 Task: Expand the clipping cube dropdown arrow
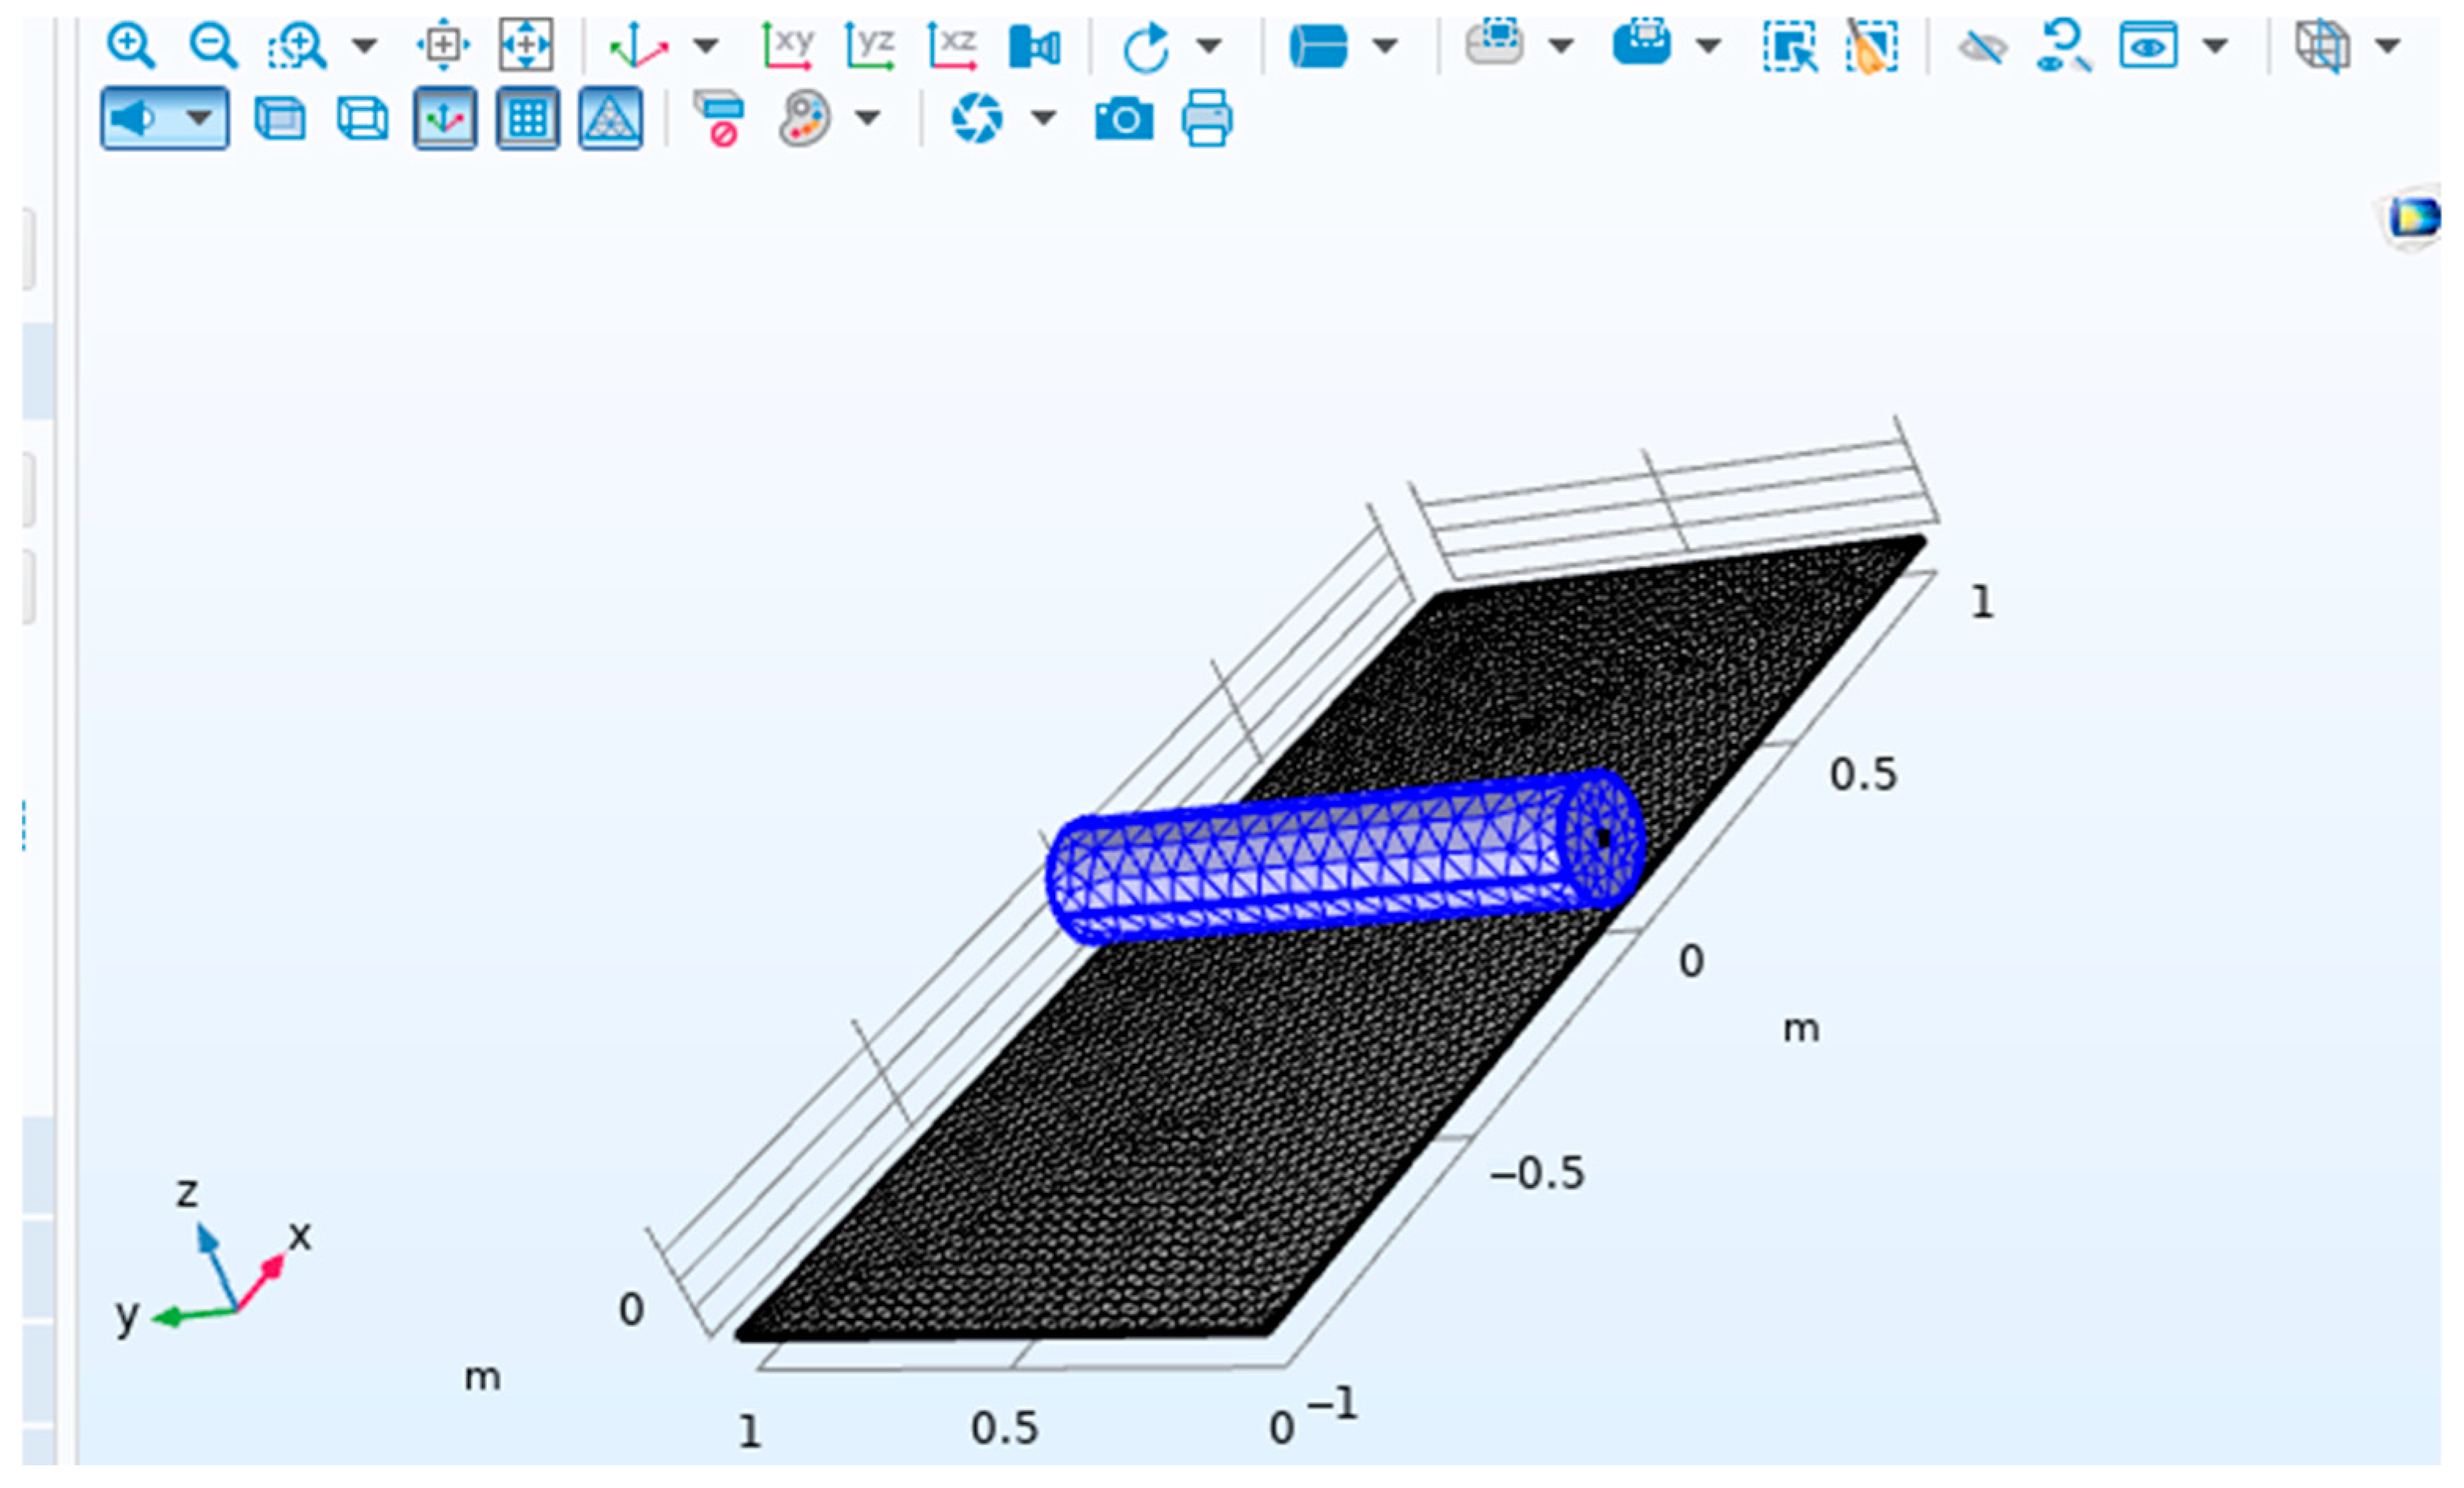[2388, 46]
